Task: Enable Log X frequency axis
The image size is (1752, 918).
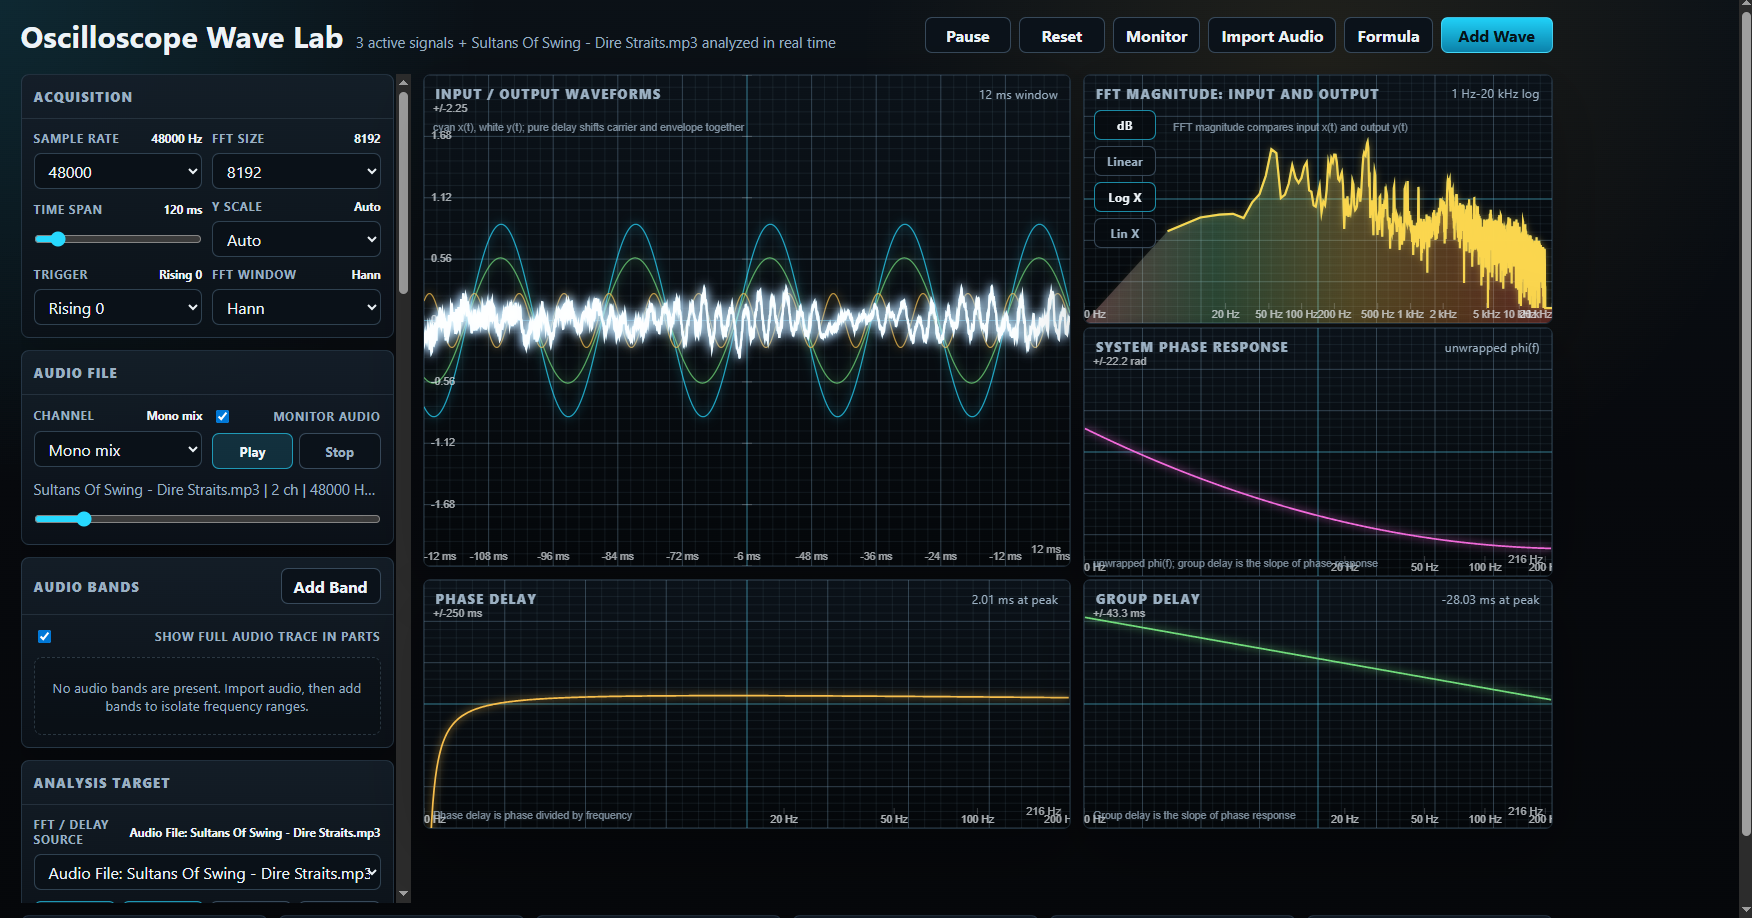Action: coord(1125,198)
